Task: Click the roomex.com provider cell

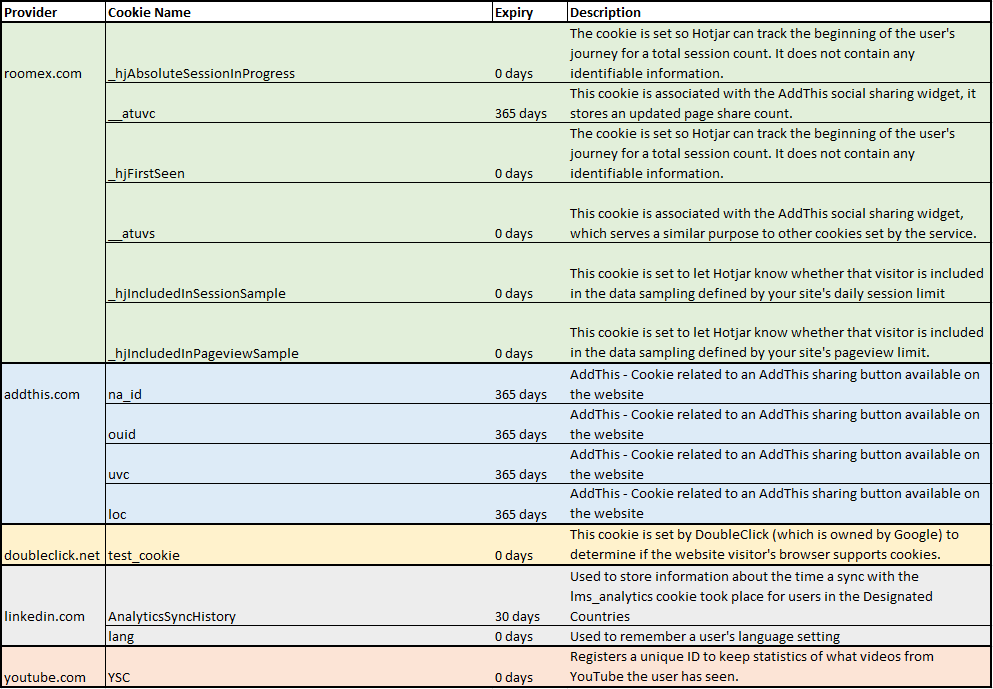Action: tap(53, 193)
